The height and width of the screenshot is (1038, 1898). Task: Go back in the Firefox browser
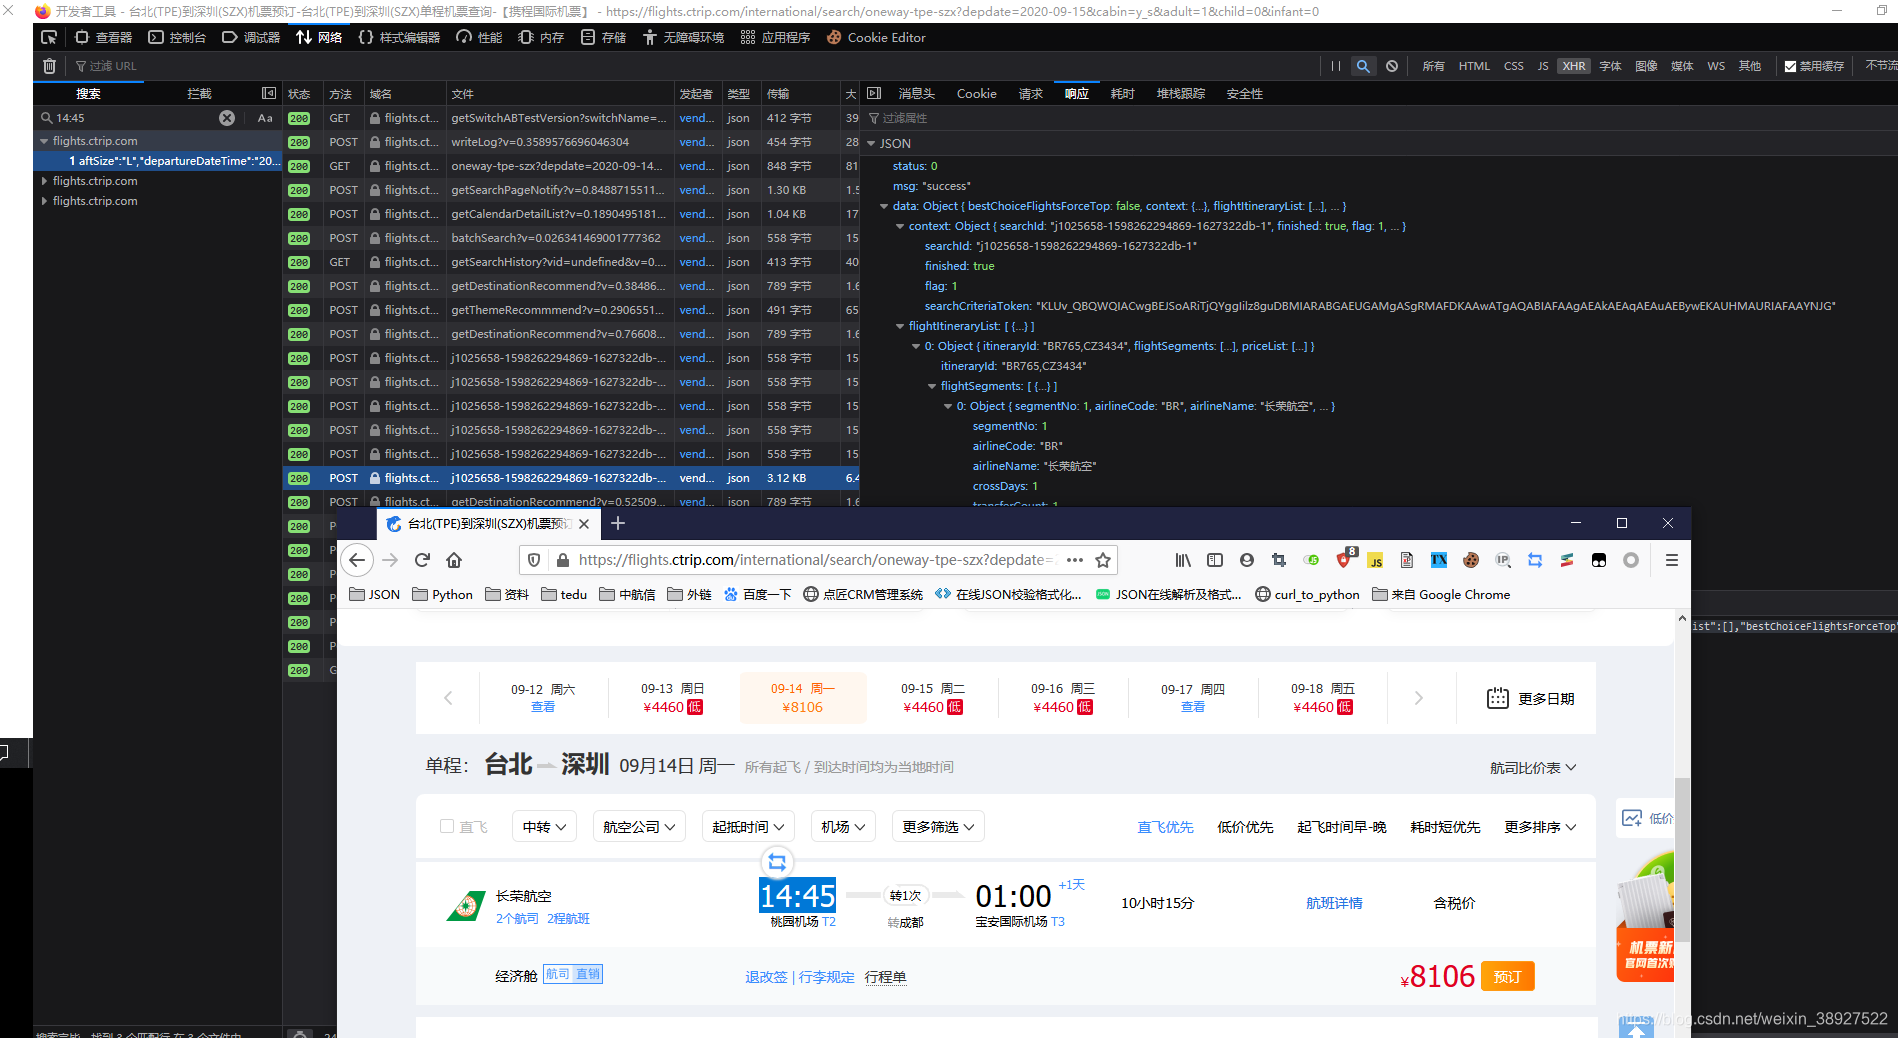pos(357,560)
